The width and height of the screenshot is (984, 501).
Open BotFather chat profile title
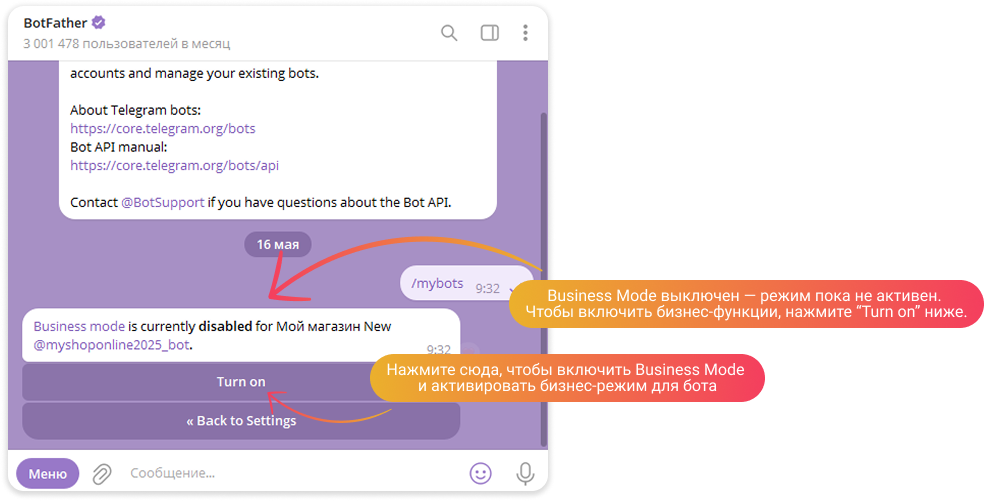tap(55, 23)
